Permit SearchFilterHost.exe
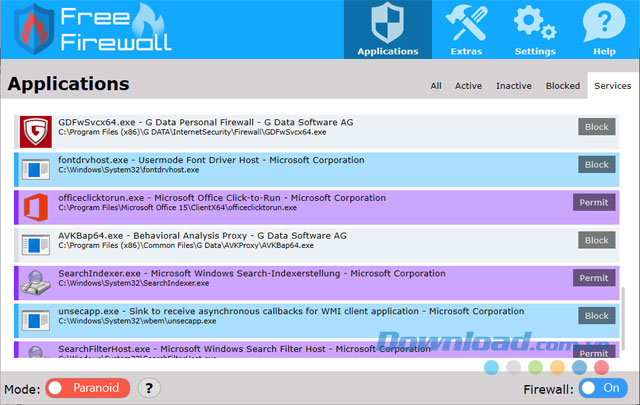This screenshot has width=640, height=405. [594, 352]
